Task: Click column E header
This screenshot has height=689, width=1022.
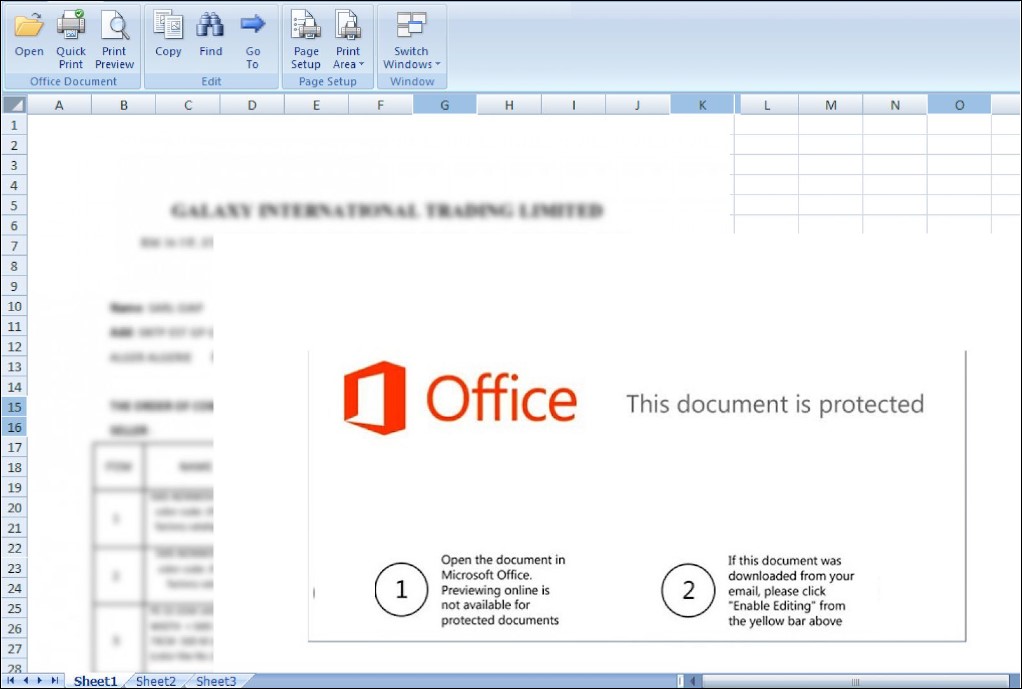Action: [x=316, y=105]
